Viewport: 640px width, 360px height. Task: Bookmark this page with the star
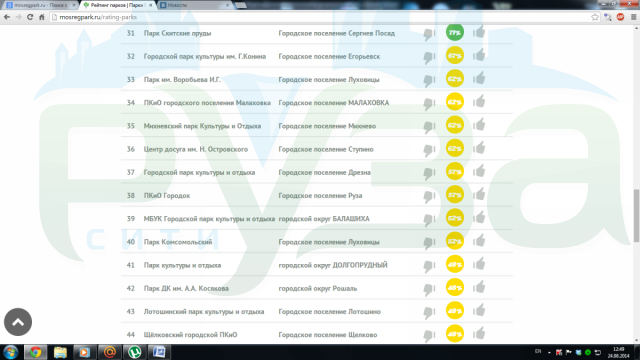pyautogui.click(x=595, y=17)
